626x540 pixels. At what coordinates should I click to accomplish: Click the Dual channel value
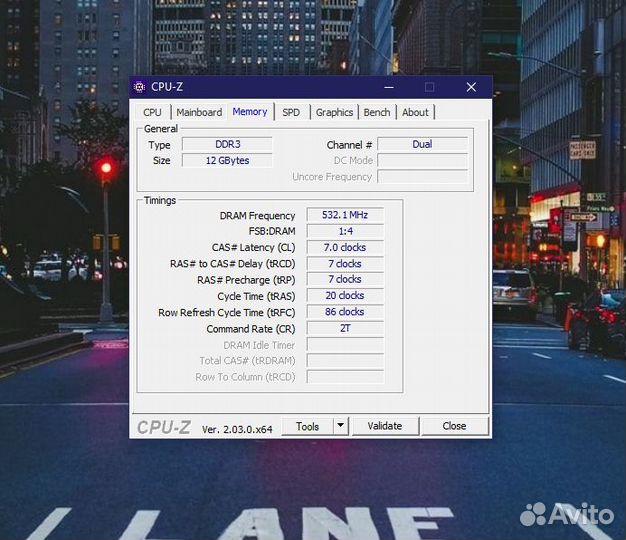click(x=422, y=144)
